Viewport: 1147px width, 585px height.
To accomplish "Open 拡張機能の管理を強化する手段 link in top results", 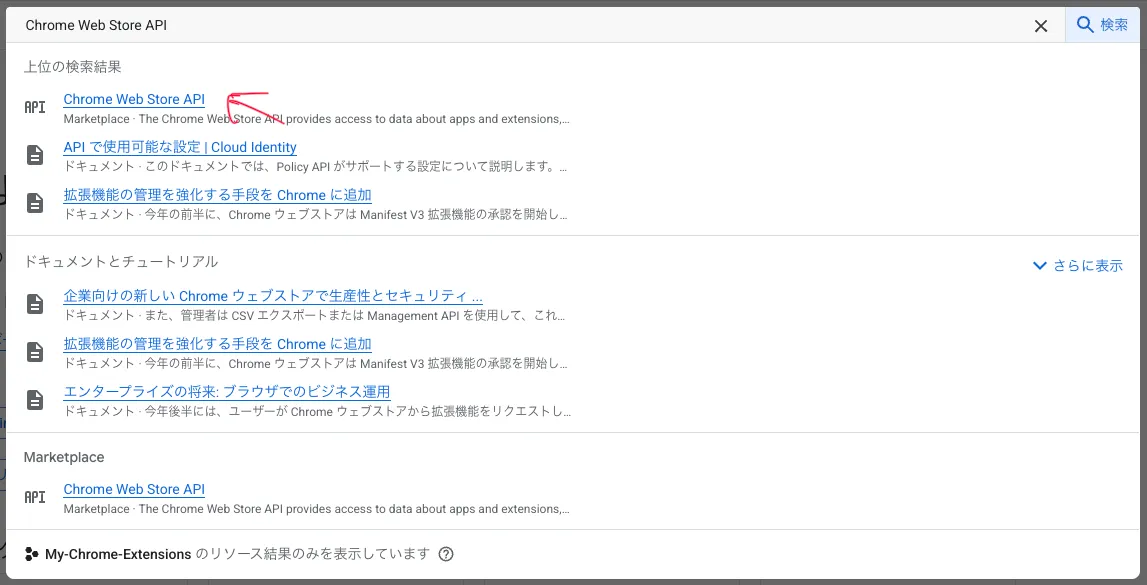I will 217,195.
